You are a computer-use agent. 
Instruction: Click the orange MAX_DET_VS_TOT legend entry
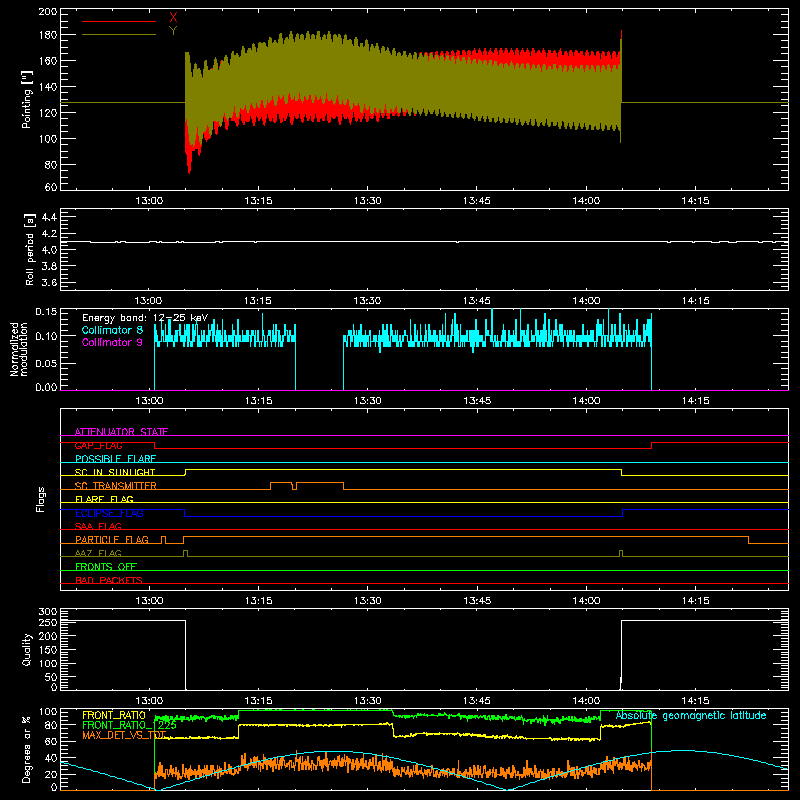(124, 735)
